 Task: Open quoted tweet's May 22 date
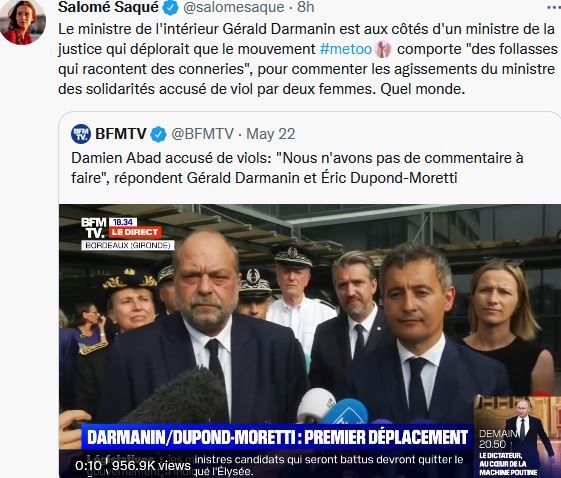[270, 135]
